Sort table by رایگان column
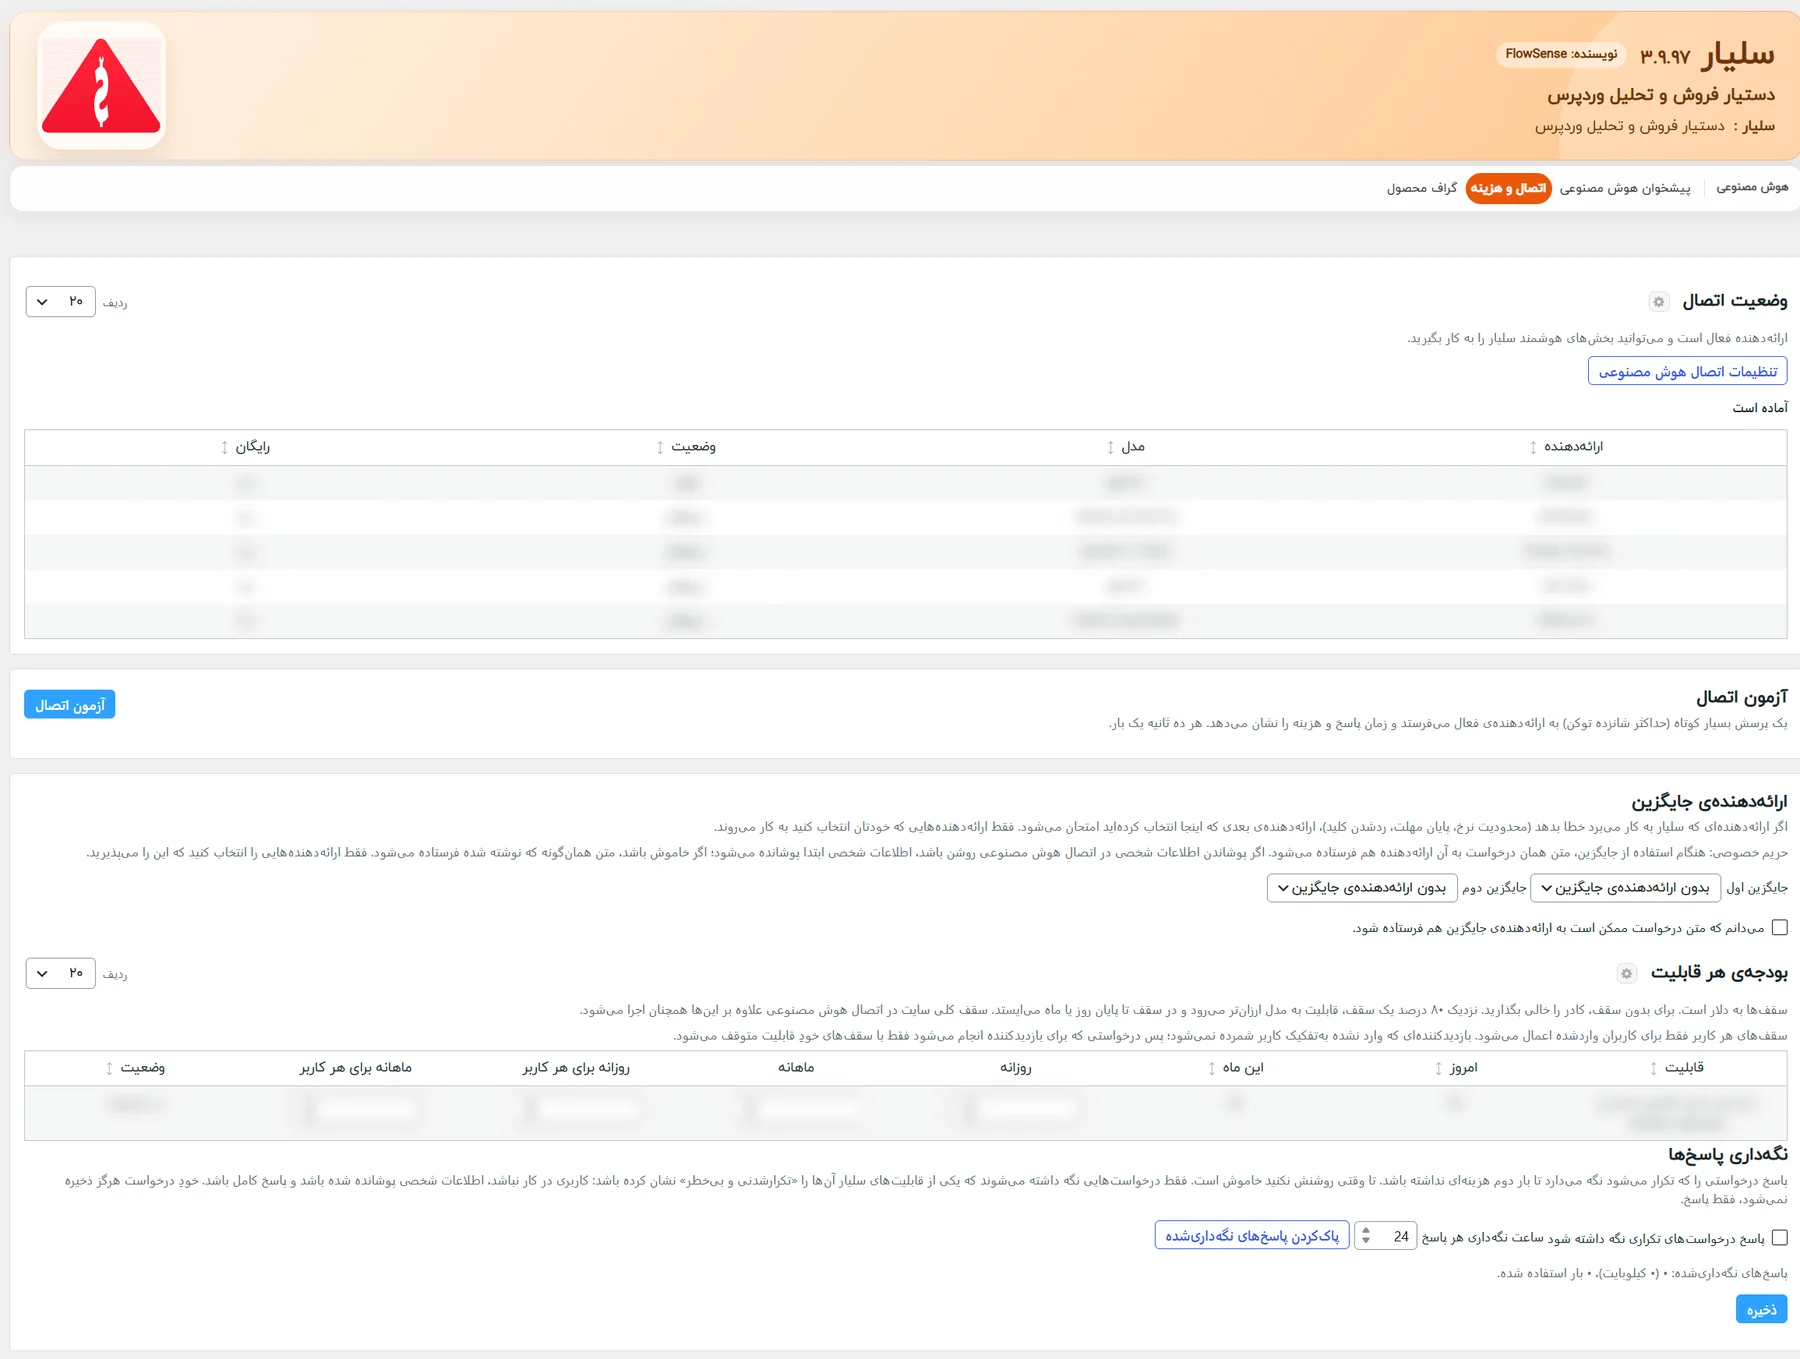1800x1359 pixels. 246,447
